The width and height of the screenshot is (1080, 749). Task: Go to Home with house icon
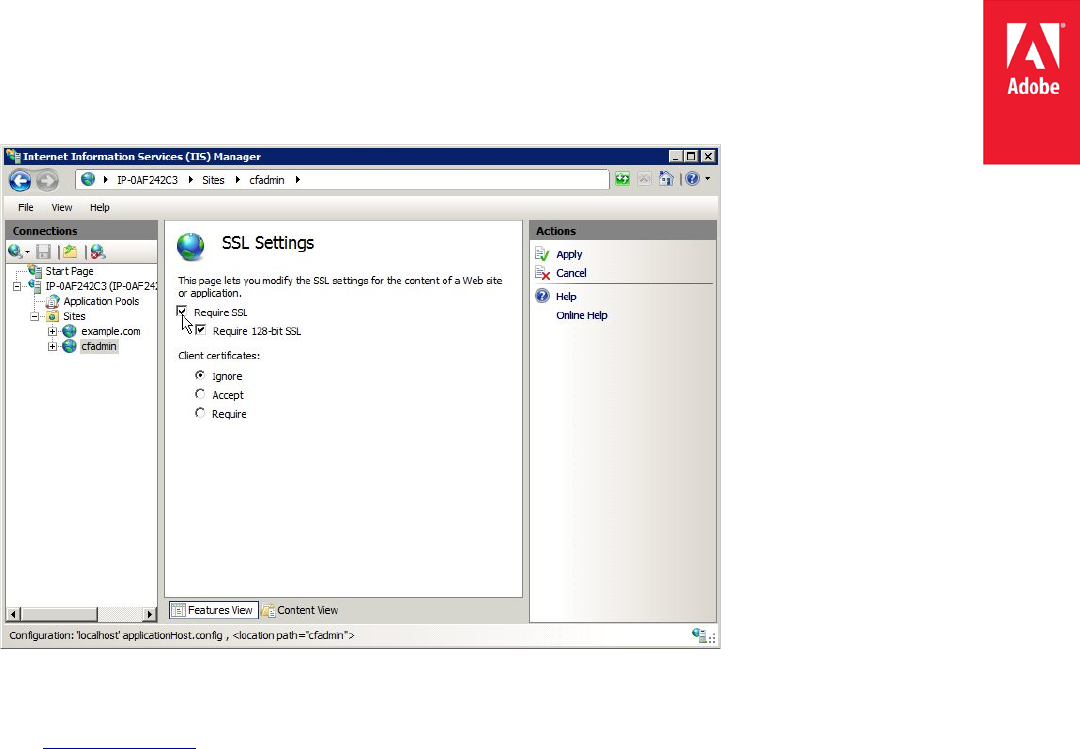point(666,179)
